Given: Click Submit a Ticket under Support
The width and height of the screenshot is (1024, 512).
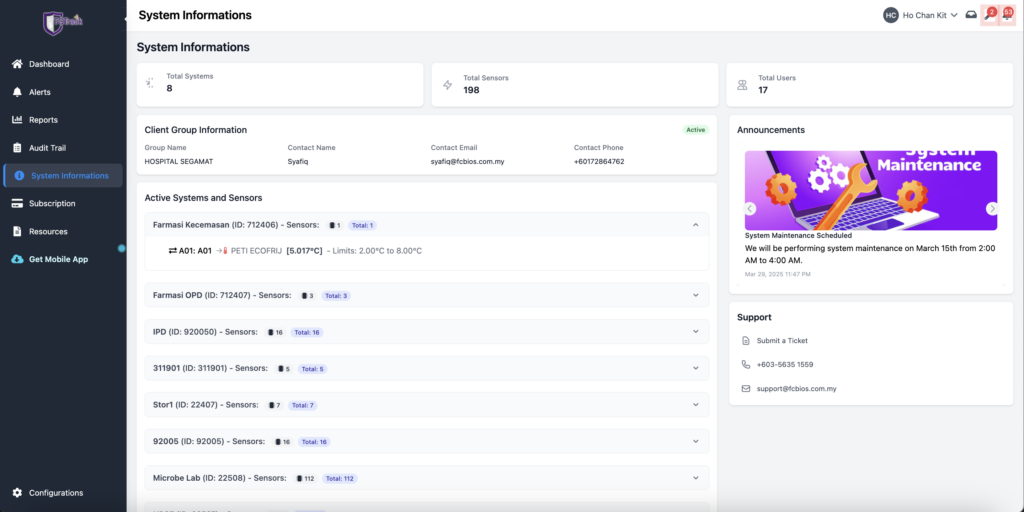Looking at the screenshot, I should [x=782, y=341].
